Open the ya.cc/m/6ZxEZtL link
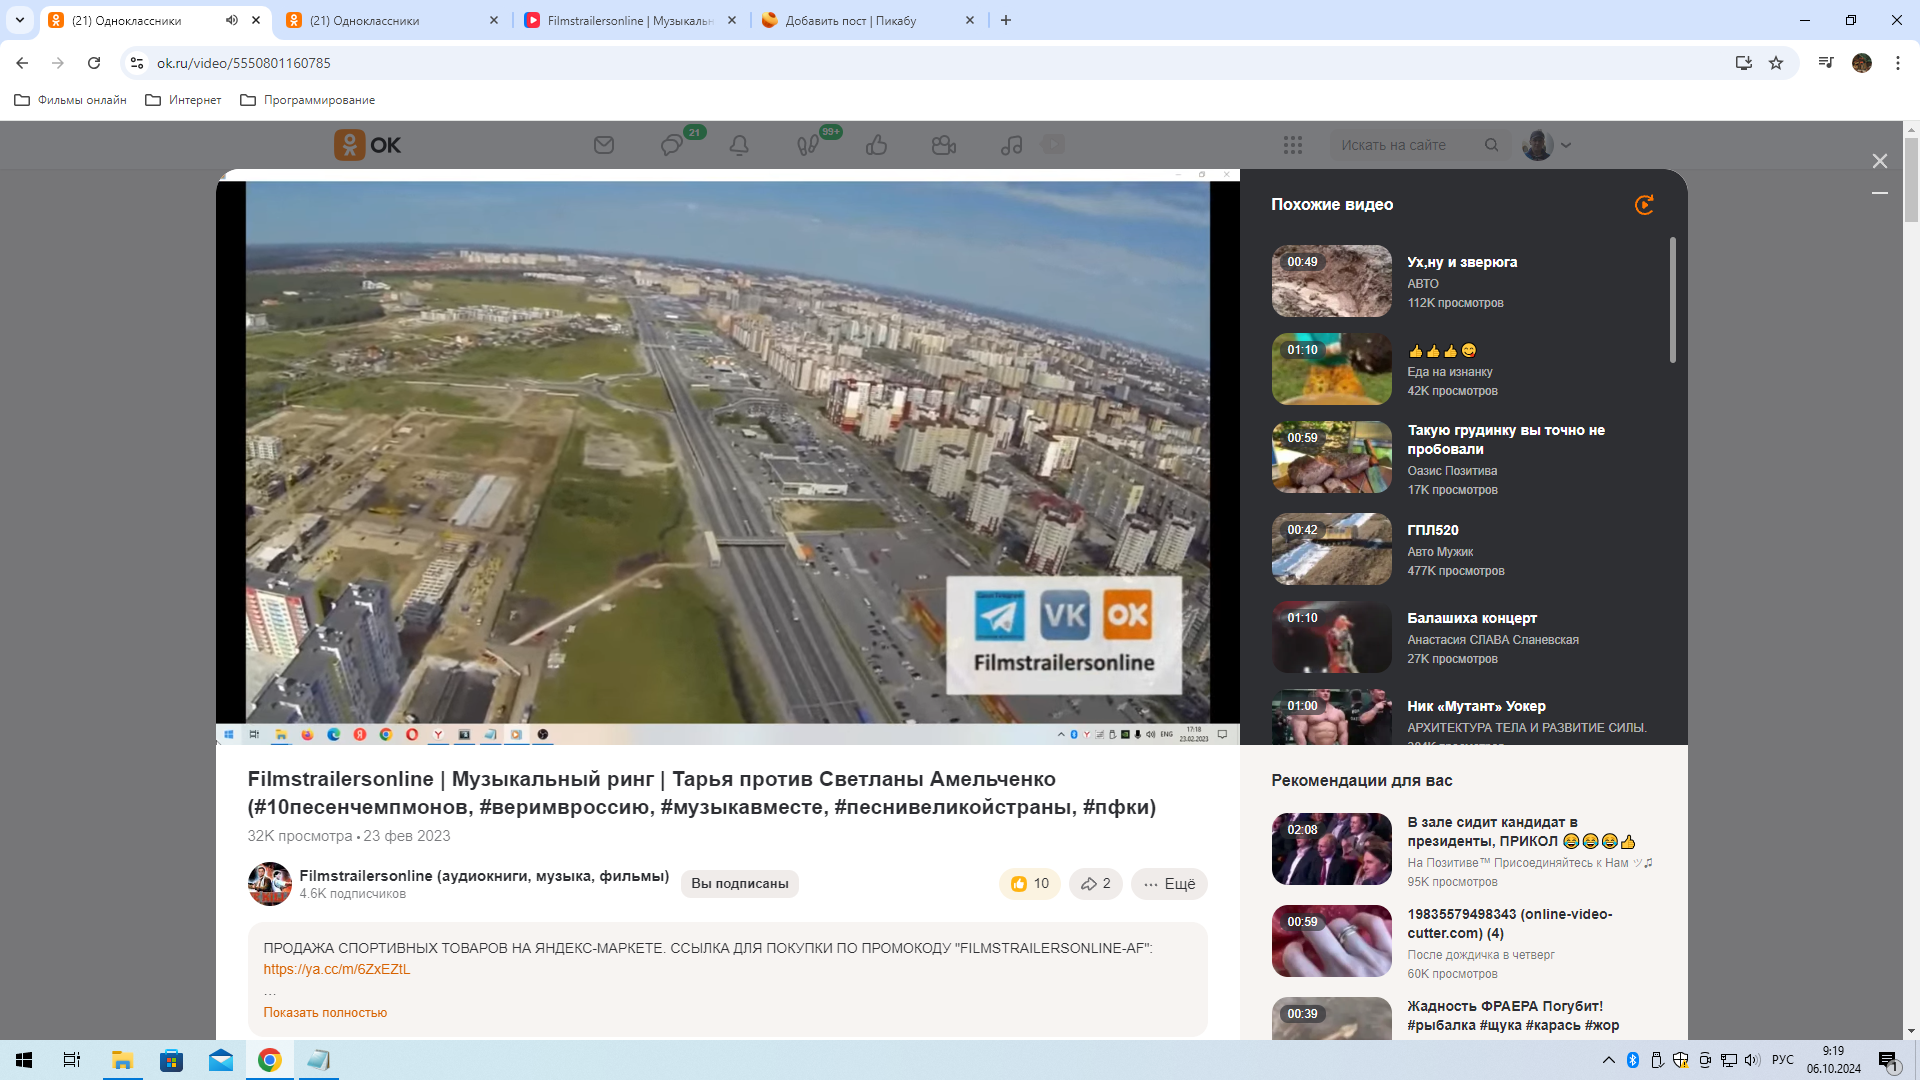1920x1080 pixels. point(337,969)
